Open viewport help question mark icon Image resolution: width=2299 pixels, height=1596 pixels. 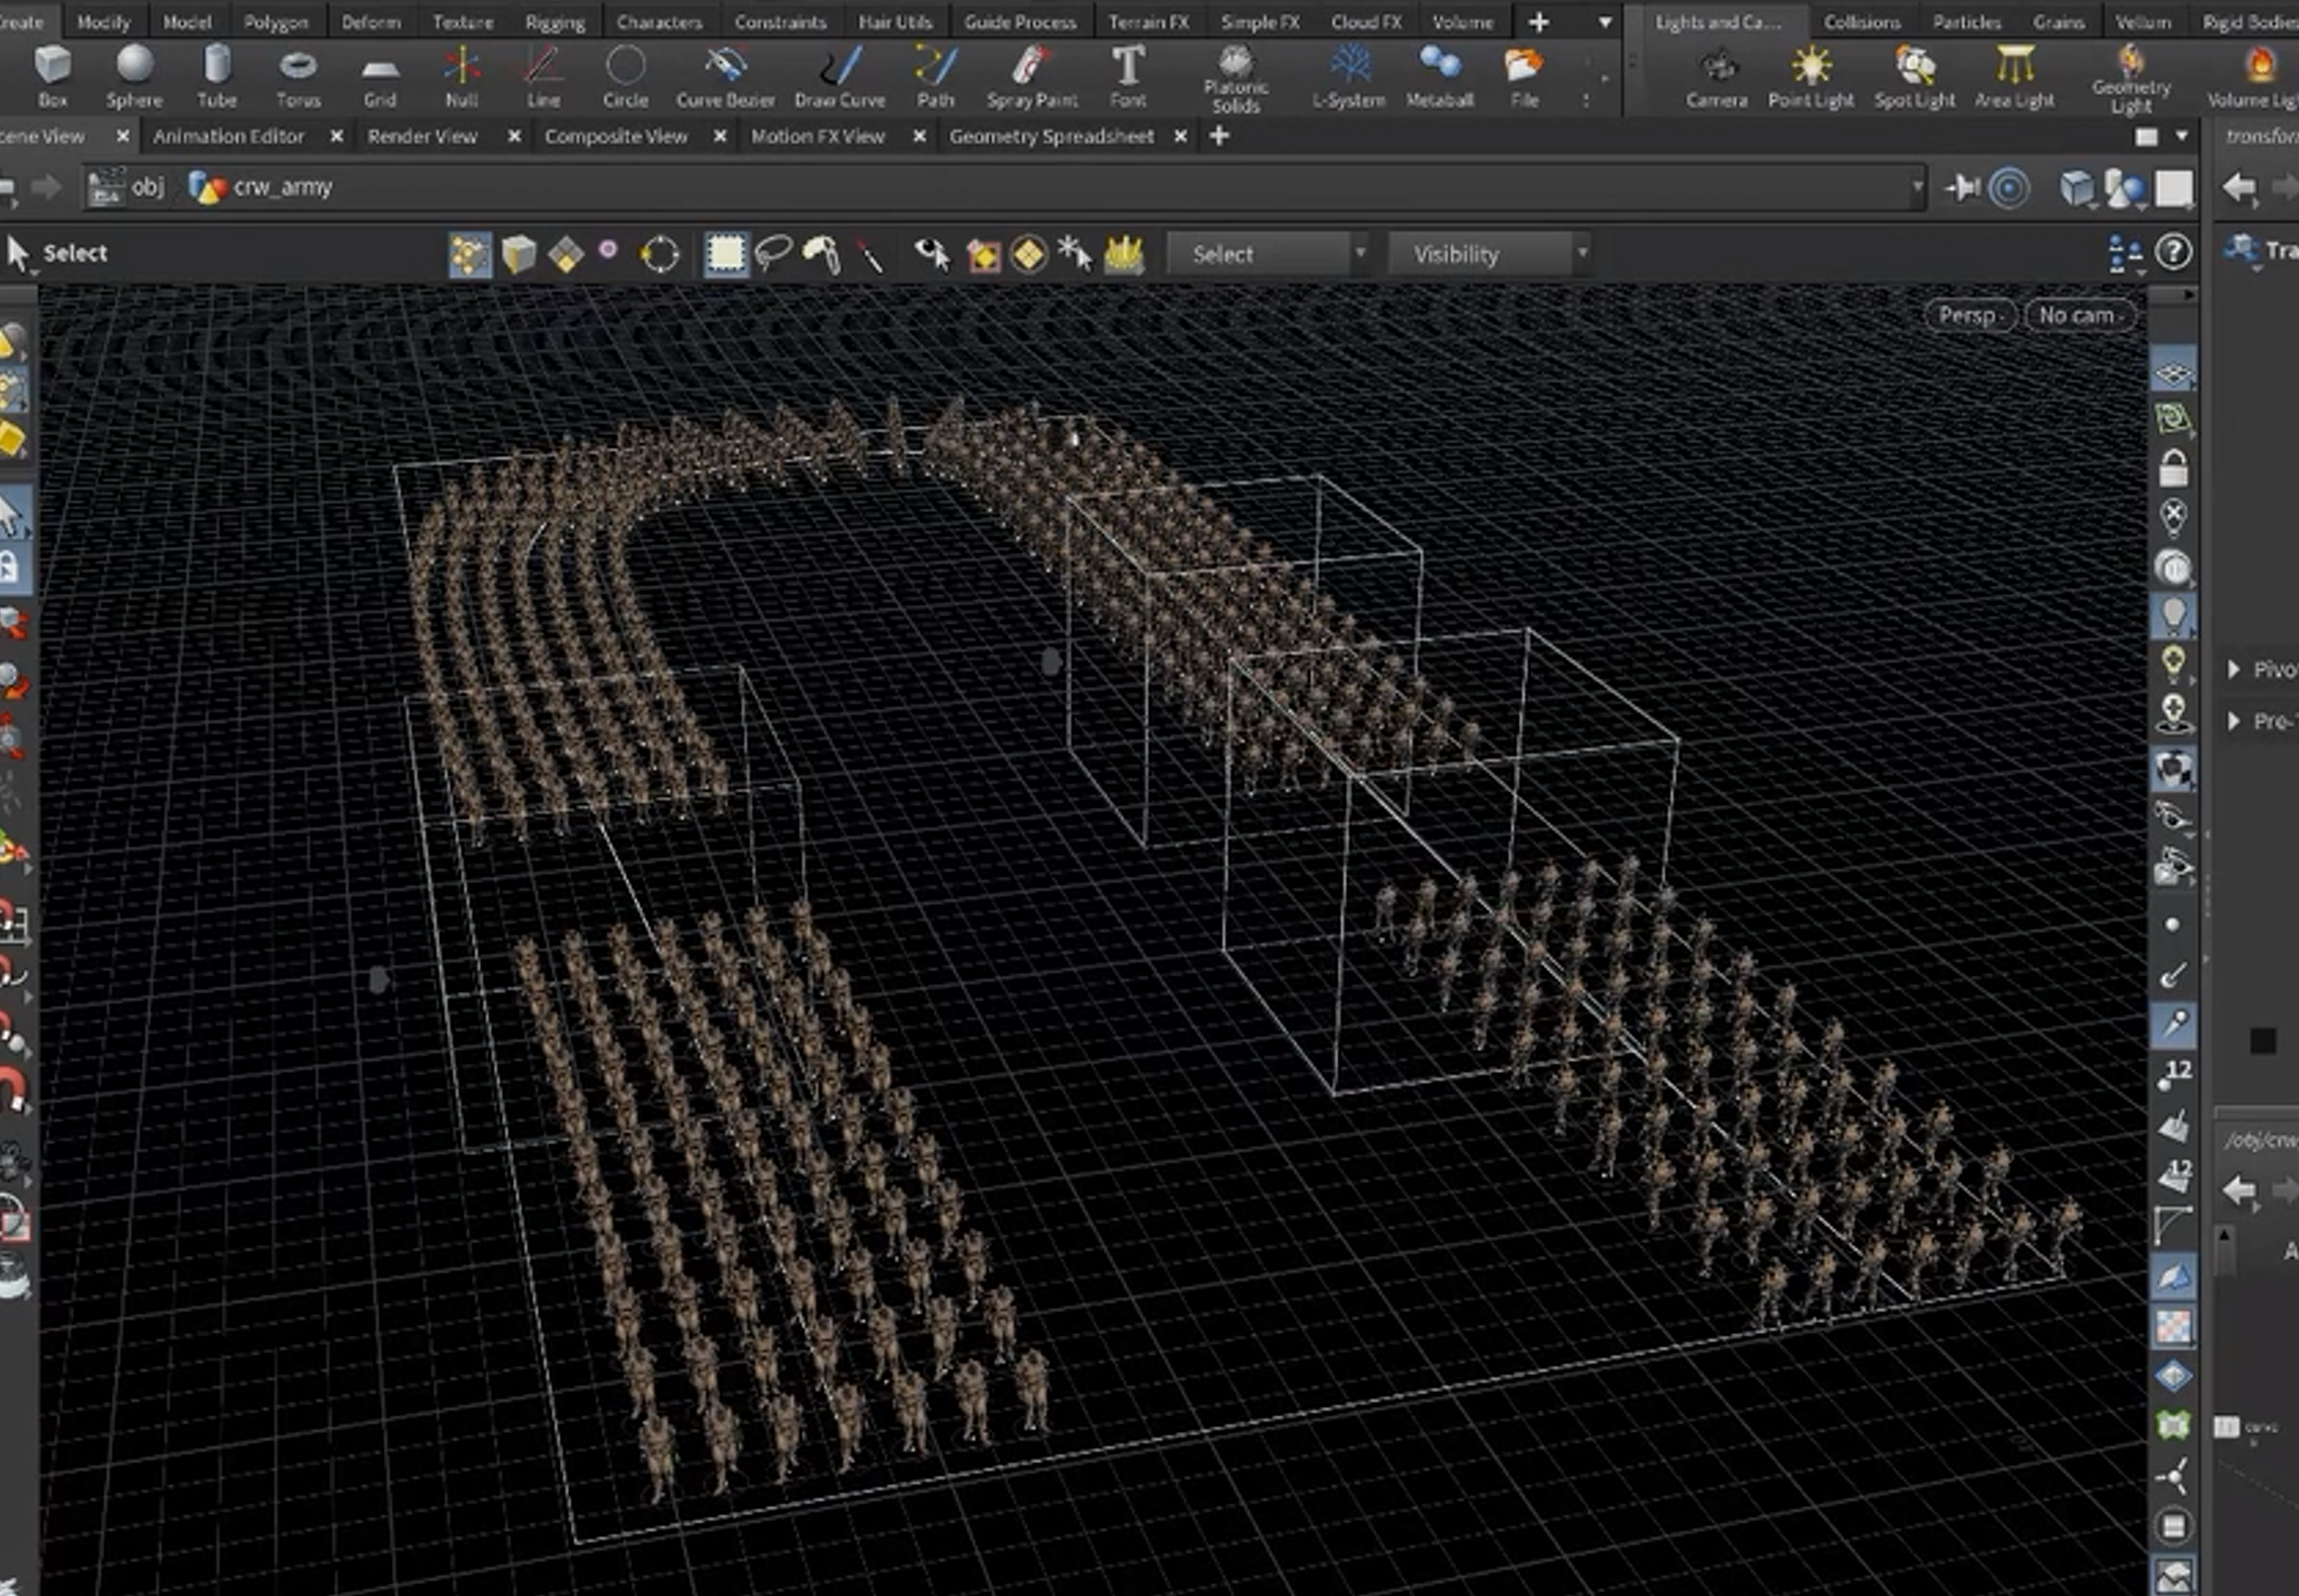(2173, 253)
